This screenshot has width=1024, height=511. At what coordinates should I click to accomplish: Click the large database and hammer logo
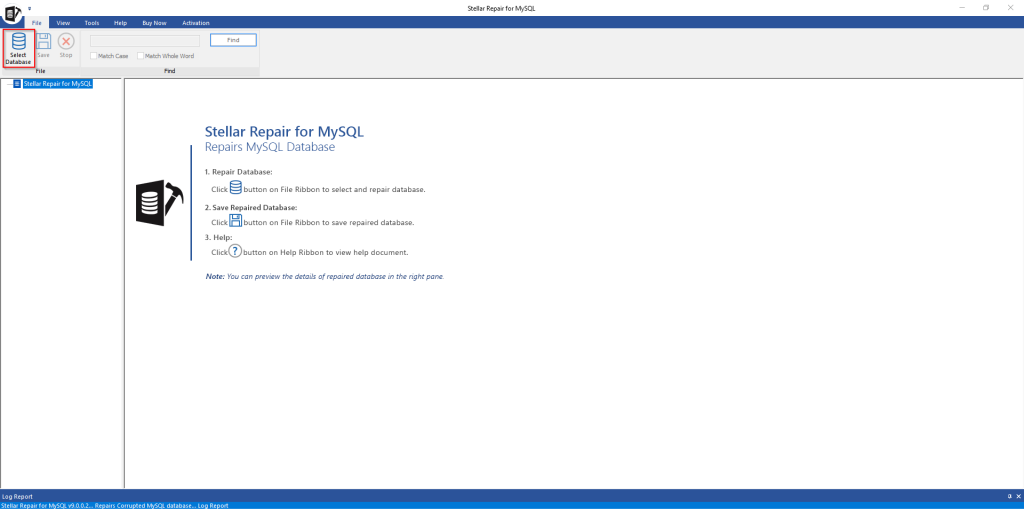[159, 203]
